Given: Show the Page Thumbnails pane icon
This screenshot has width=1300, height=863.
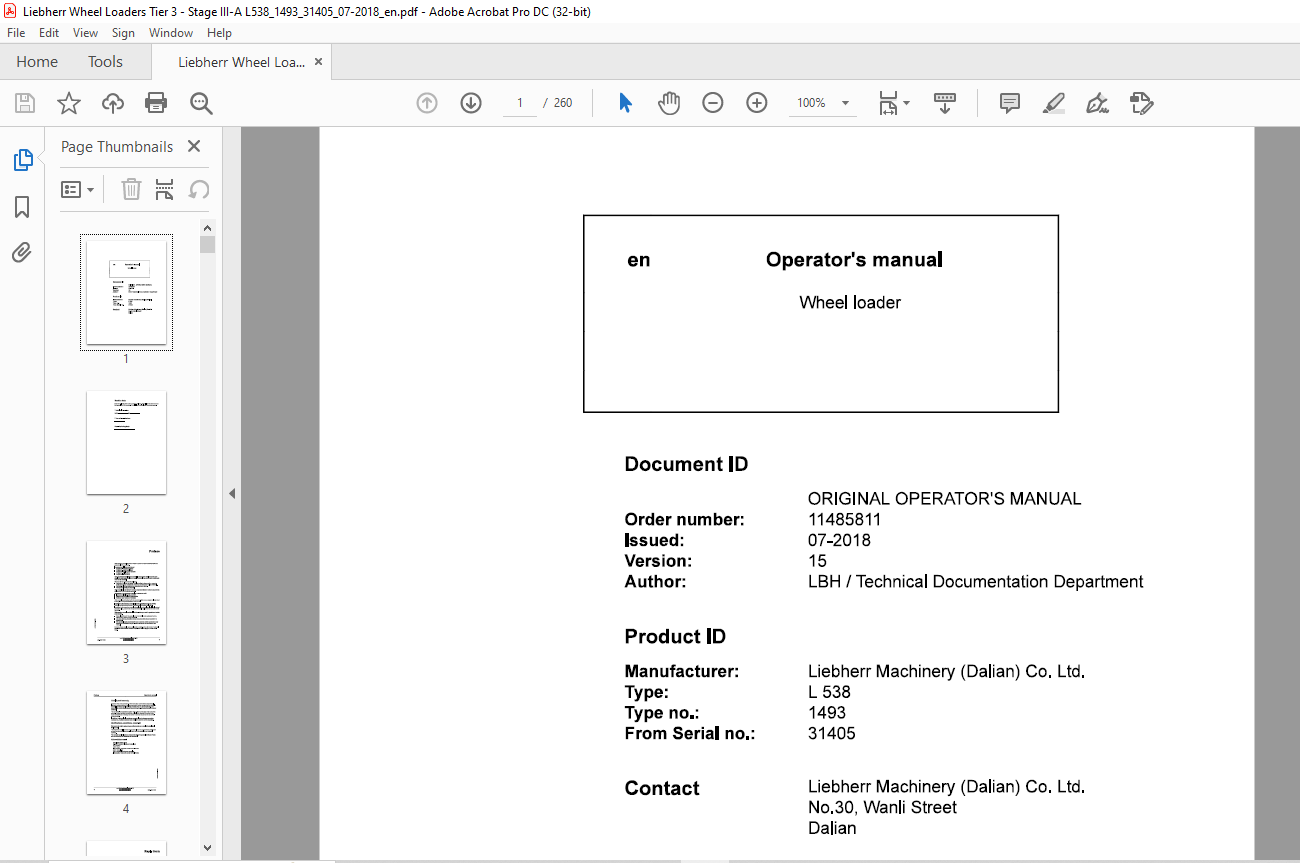Looking at the screenshot, I should click(22, 160).
